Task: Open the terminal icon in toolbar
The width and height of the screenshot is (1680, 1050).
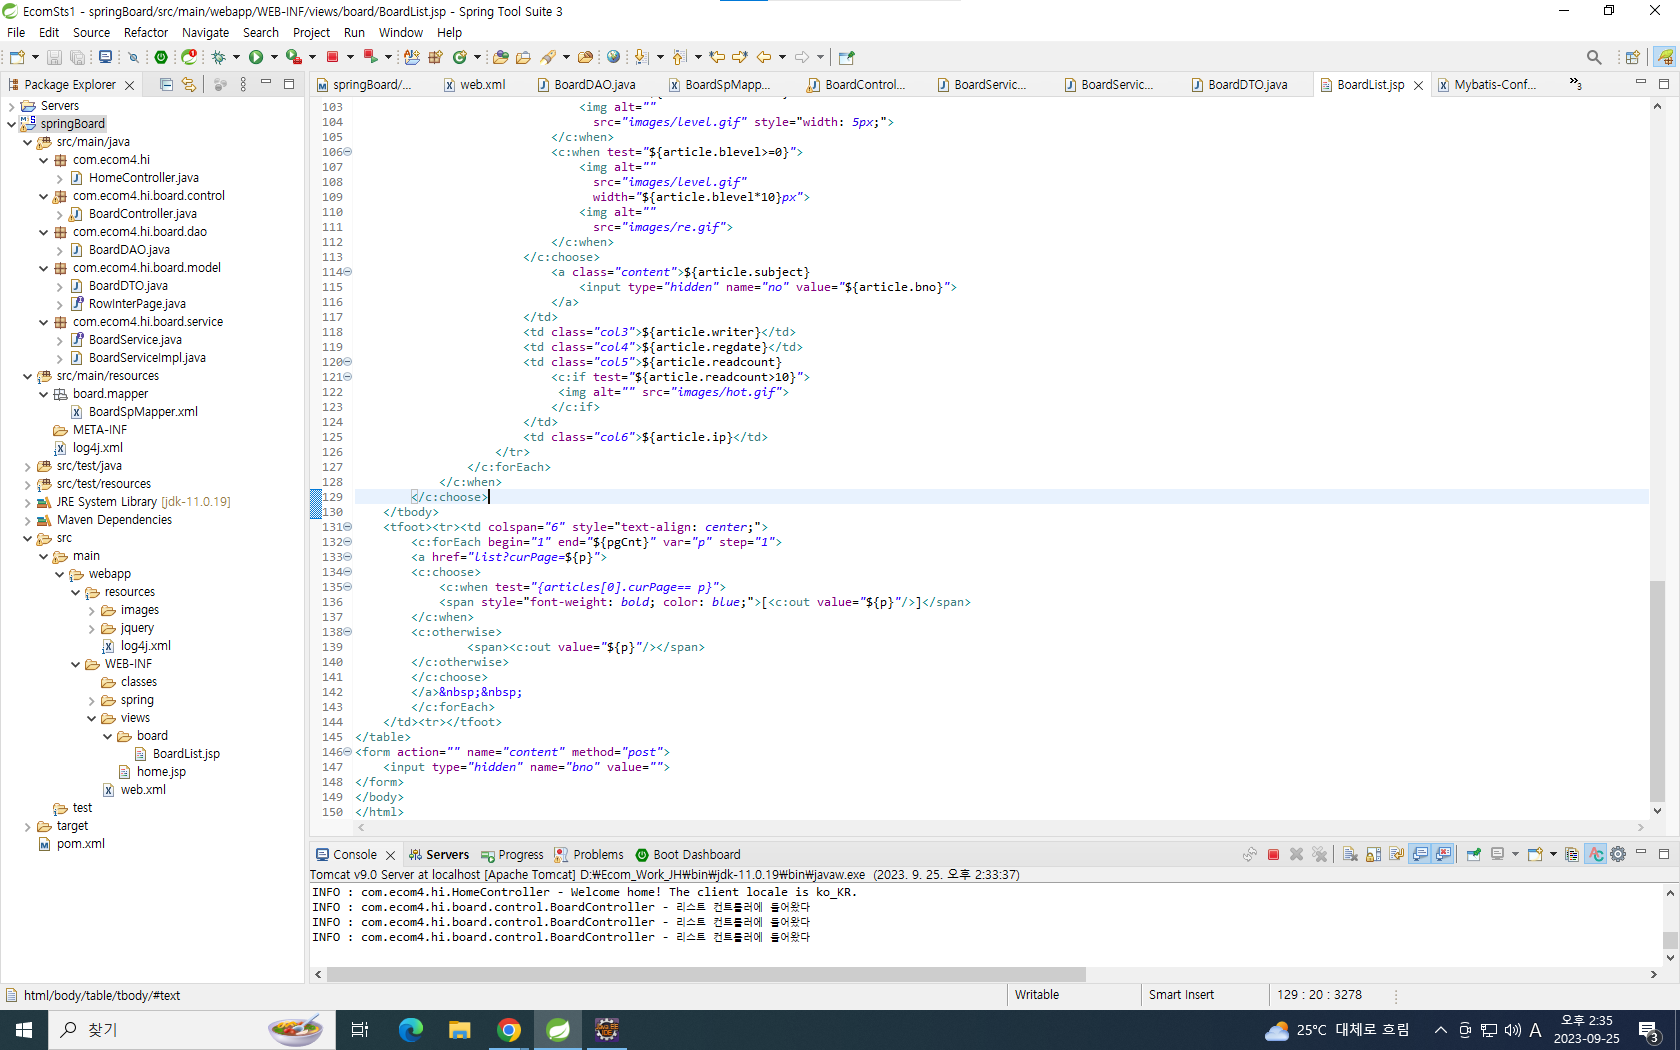Action: (105, 57)
